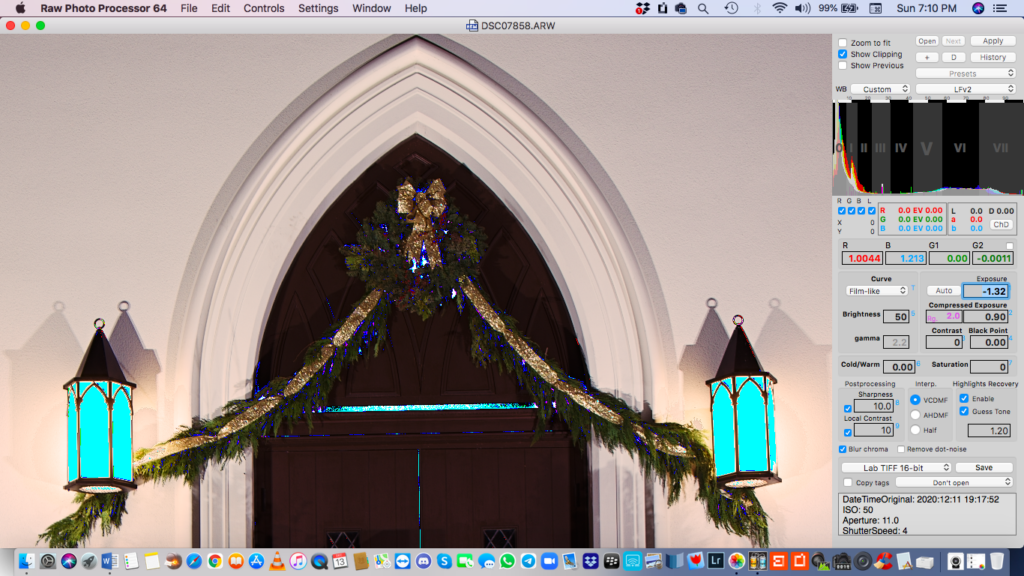Tick the Copy tags checkbox
Image resolution: width=1024 pixels, height=576 pixels.
point(848,483)
